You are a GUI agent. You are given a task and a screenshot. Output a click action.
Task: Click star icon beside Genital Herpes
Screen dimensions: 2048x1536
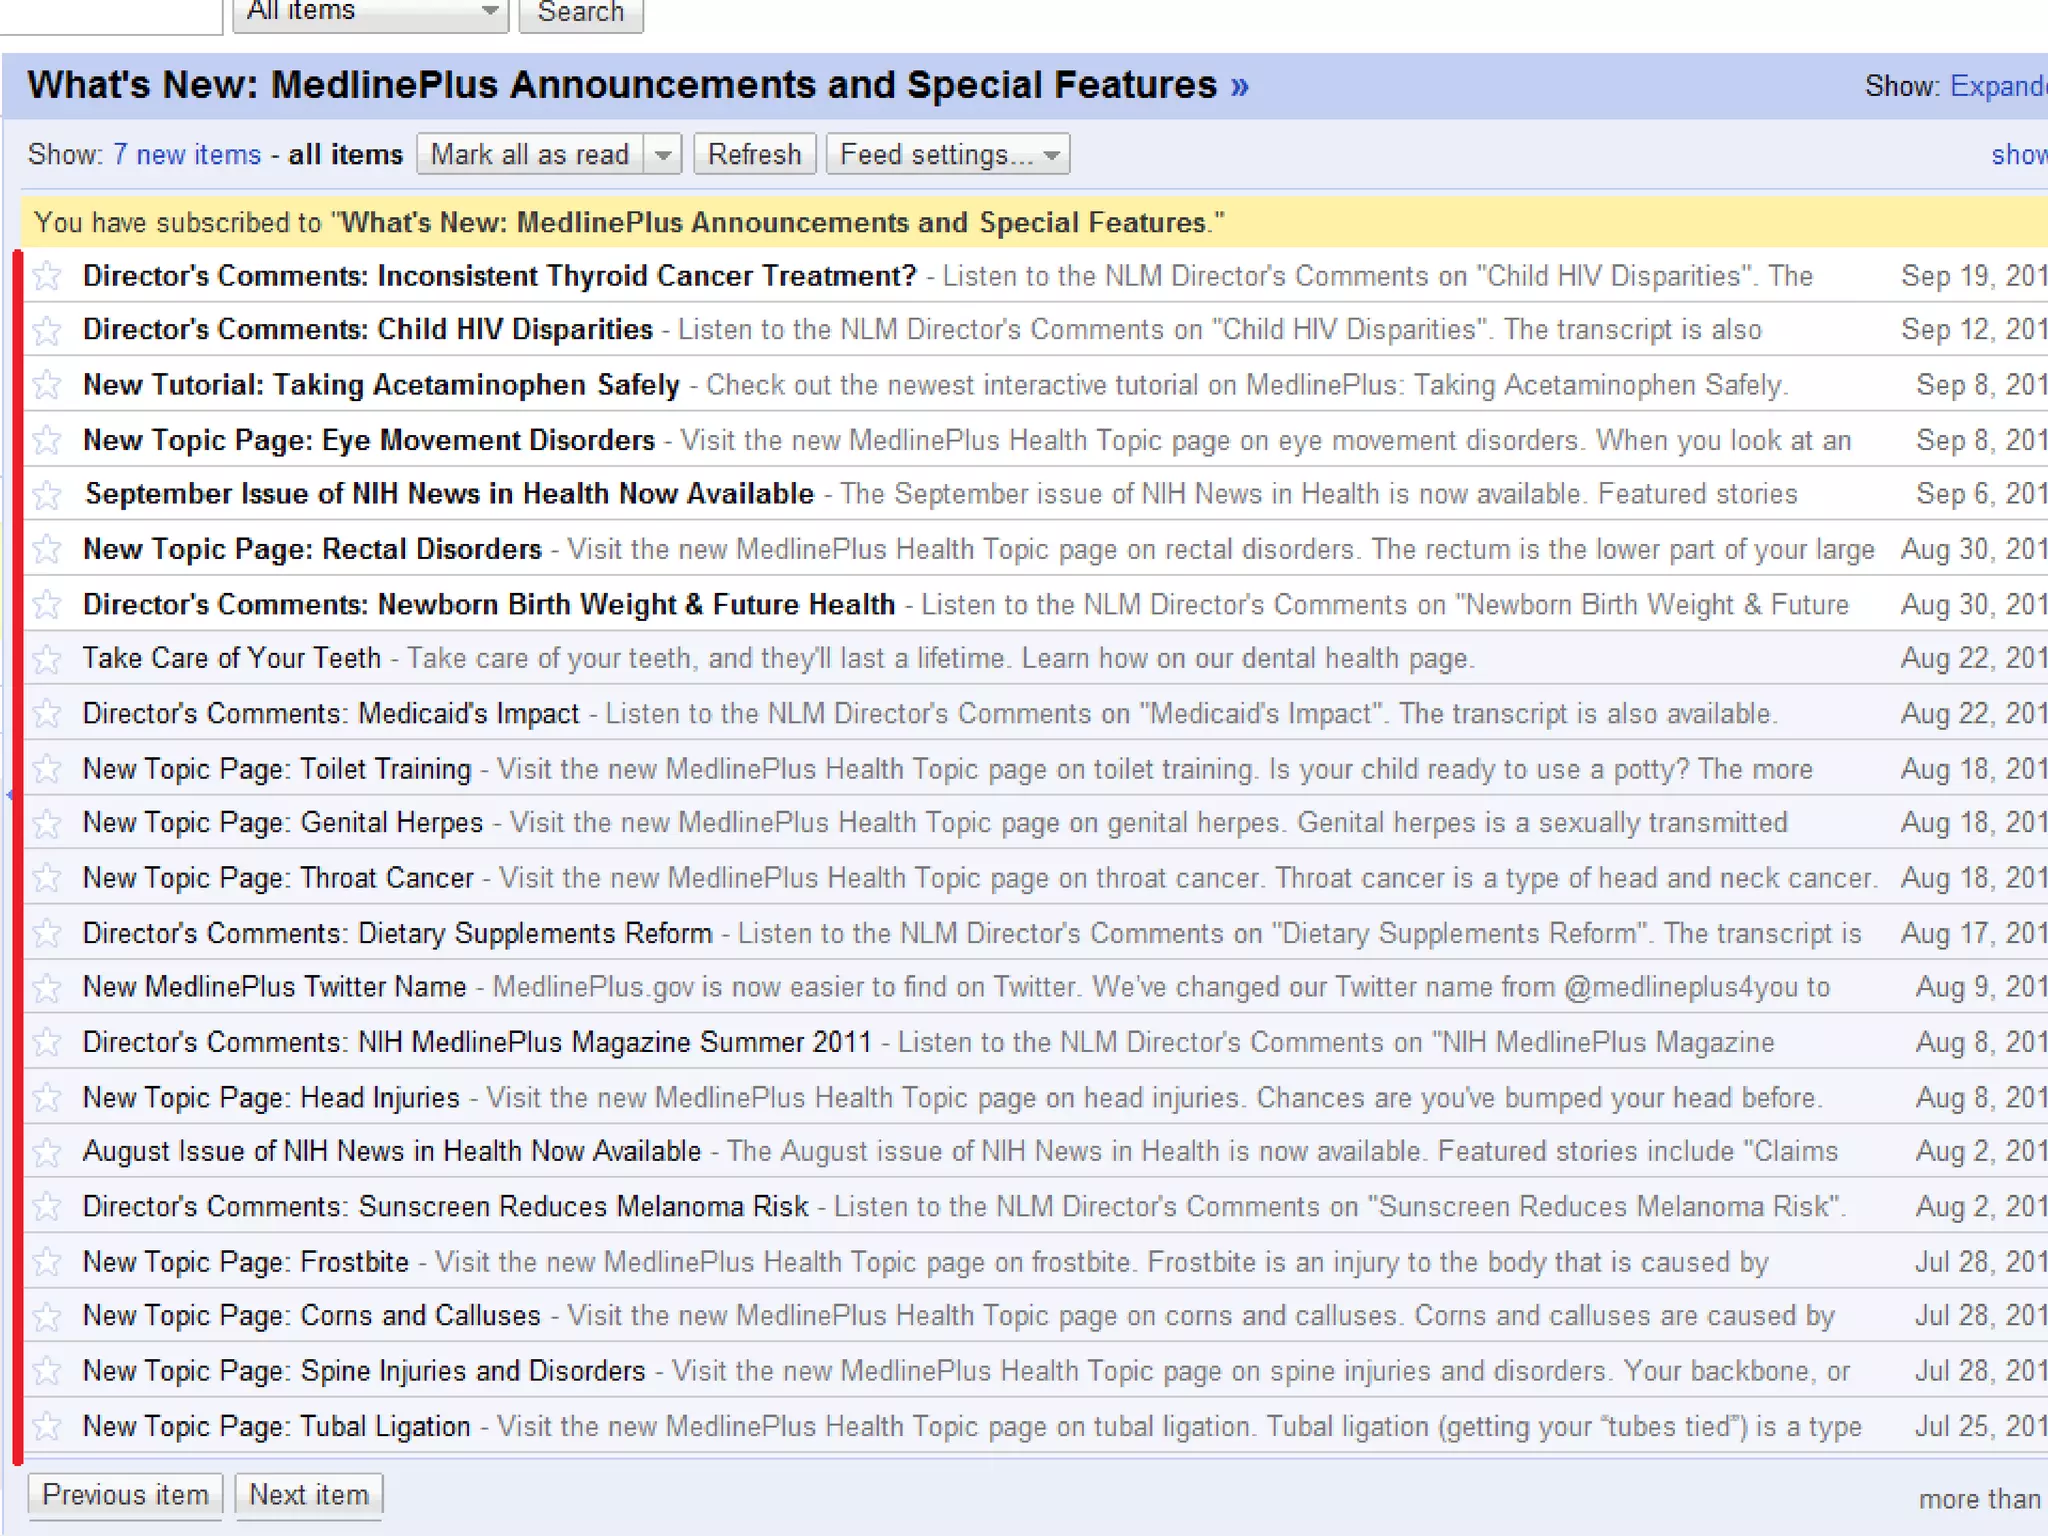click(47, 823)
